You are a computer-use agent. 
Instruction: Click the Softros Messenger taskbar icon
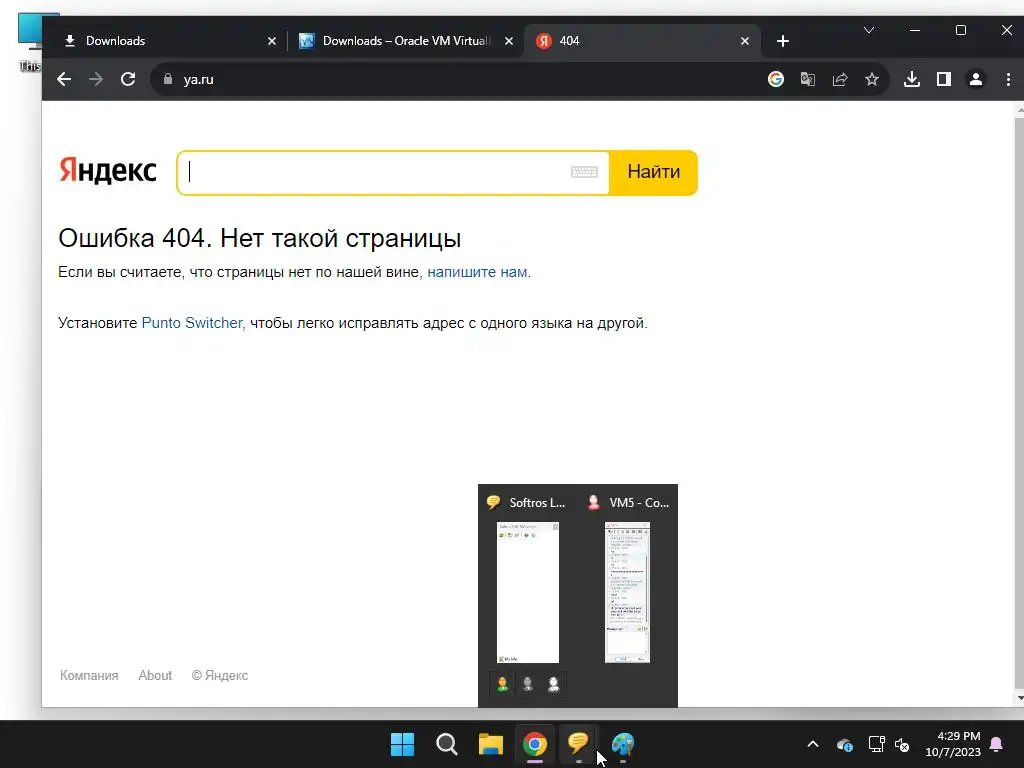(x=579, y=743)
